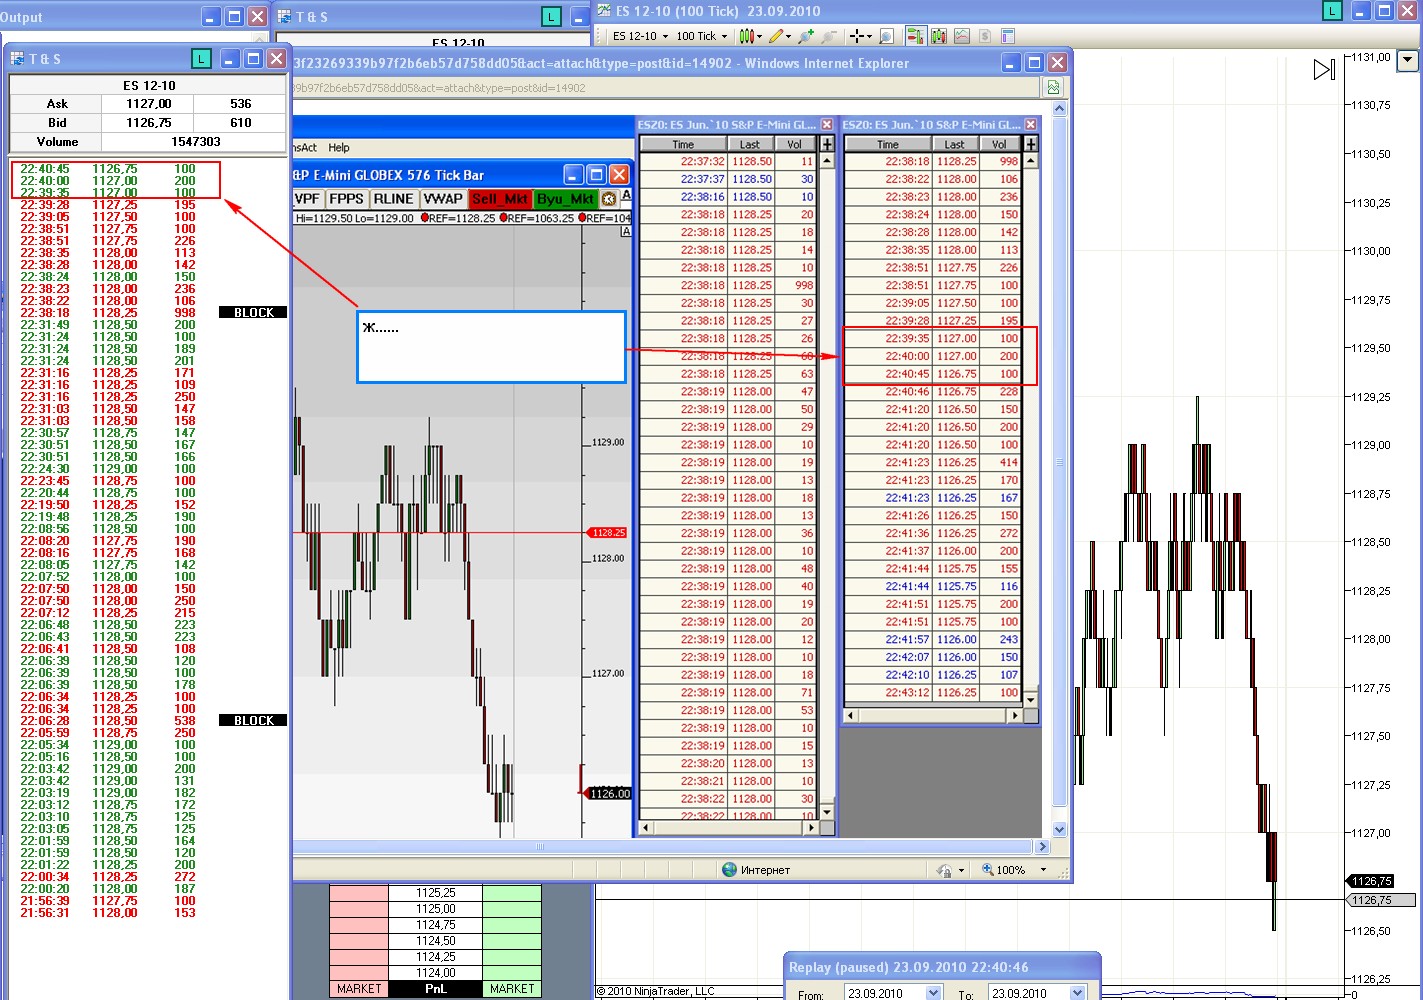Viewport: 1423px width, 1000px height.
Task: Click the crosshair cursor tool icon
Action: point(857,36)
